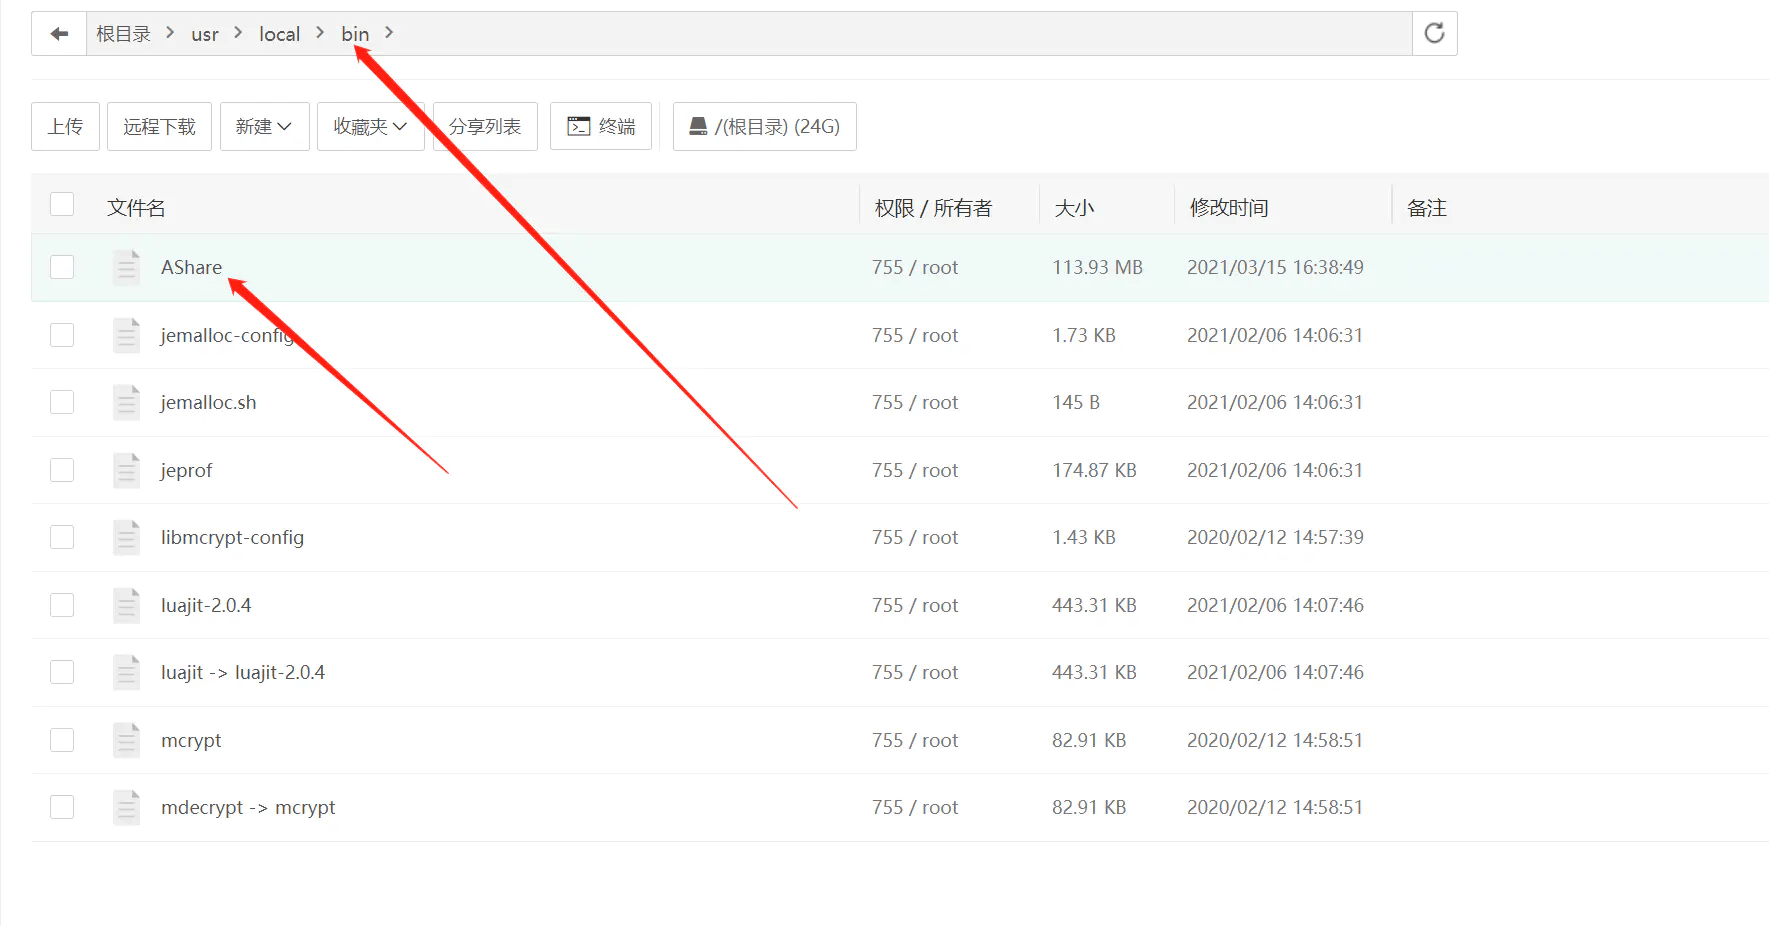Sort by 修改时间 column header
Screen dimensions: 1769x926
[x=1228, y=208]
